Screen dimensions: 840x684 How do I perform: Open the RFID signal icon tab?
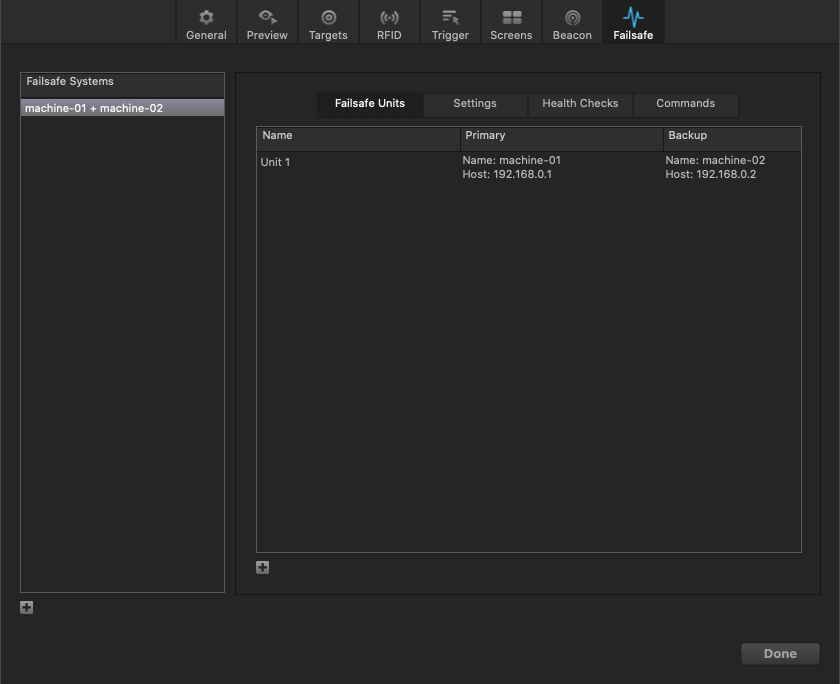(389, 22)
